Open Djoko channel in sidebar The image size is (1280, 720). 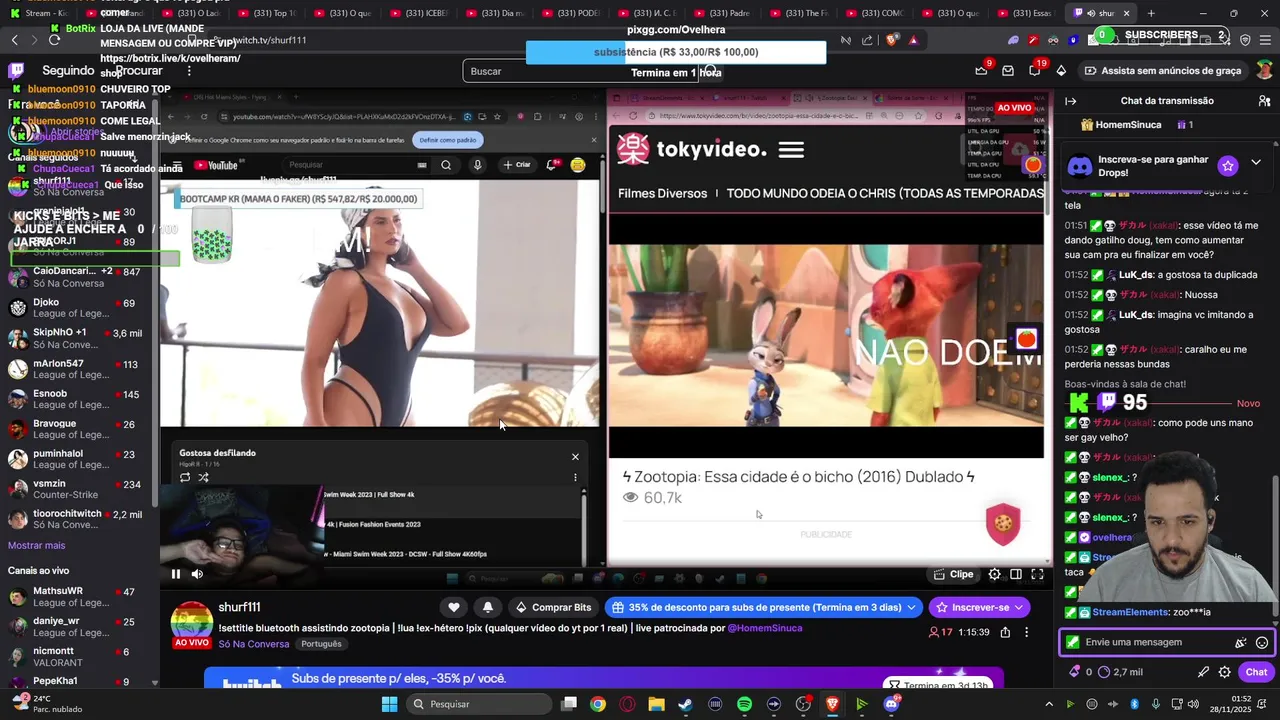tap(80, 308)
